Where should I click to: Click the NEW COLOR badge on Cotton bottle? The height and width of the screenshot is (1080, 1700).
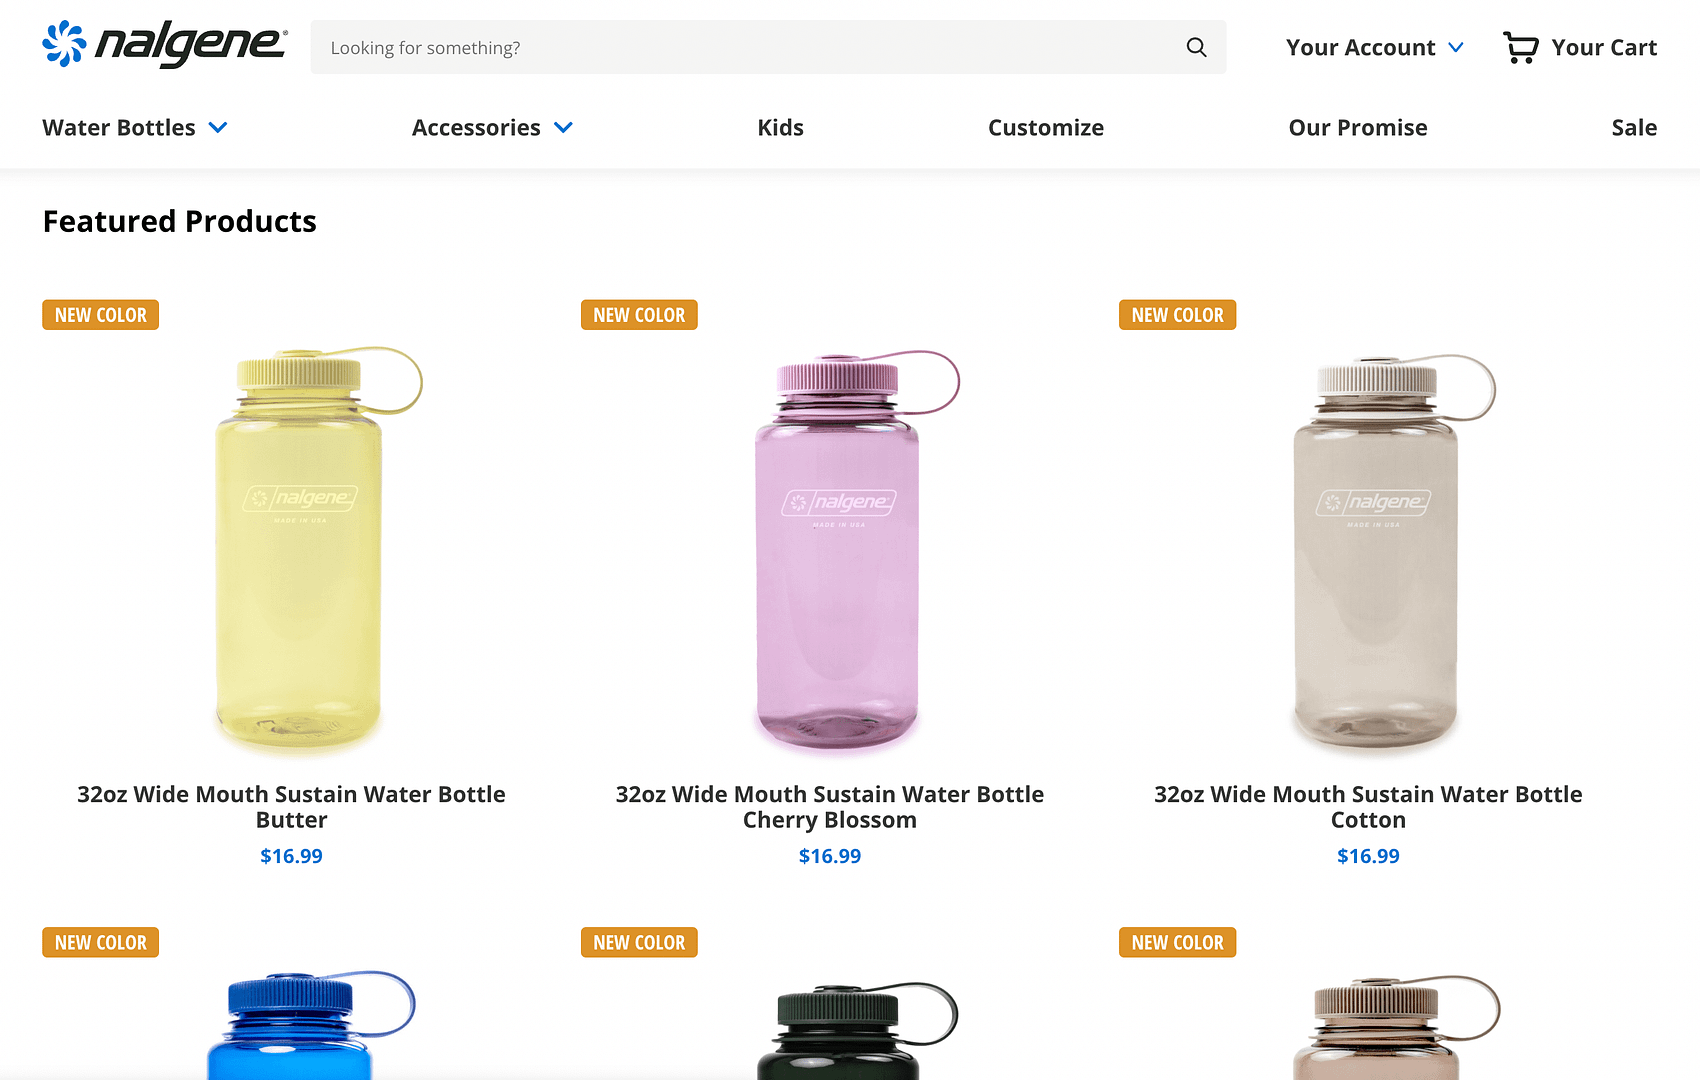(1177, 314)
